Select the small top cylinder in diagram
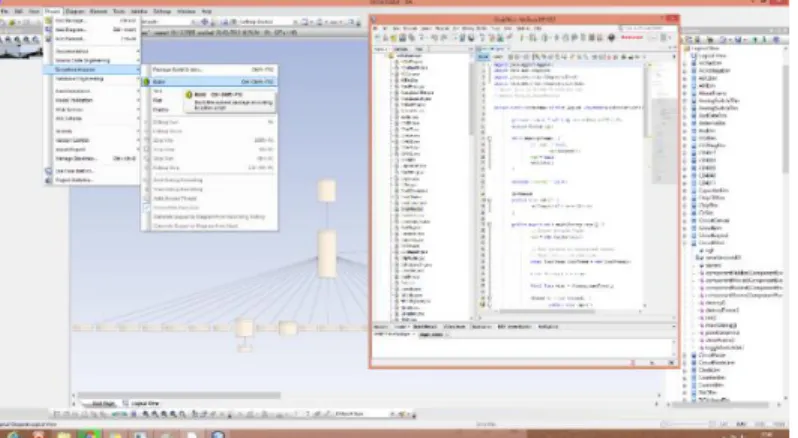 click(x=327, y=190)
